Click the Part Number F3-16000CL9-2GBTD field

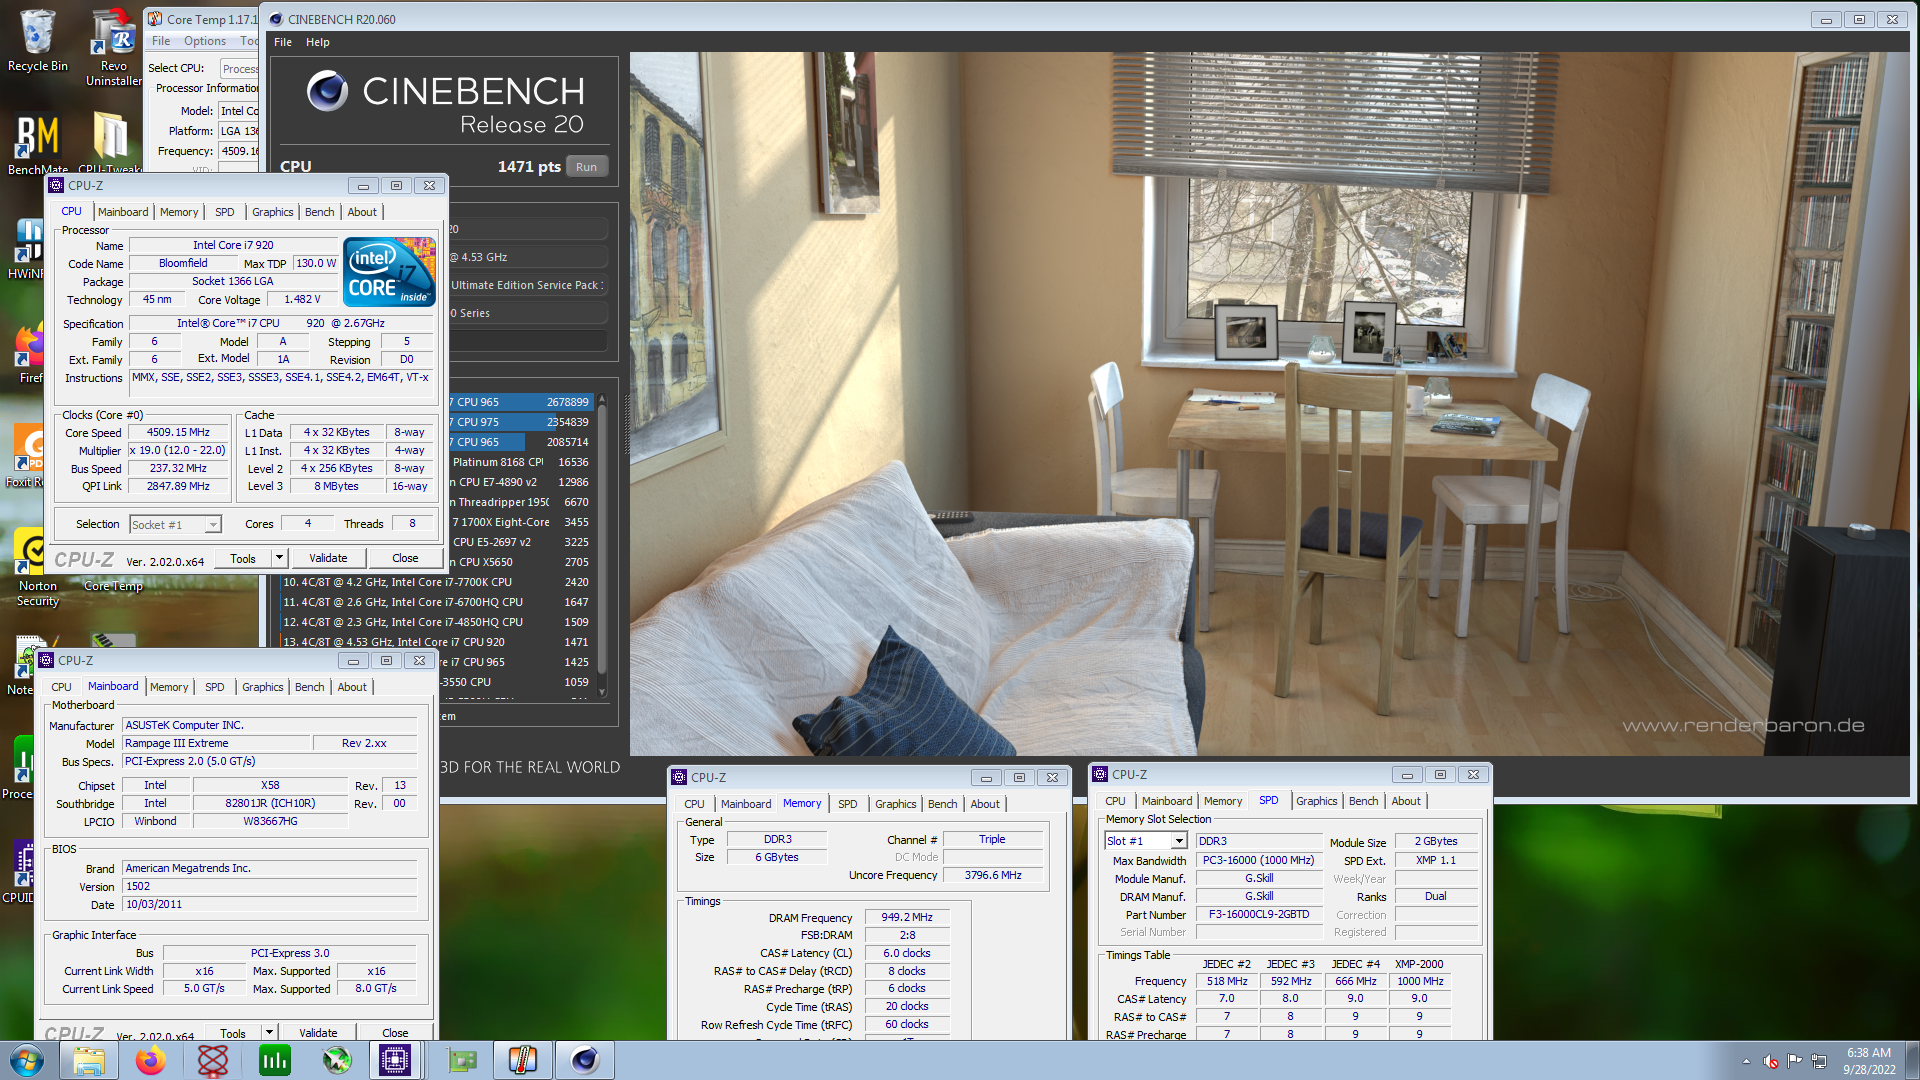click(1259, 915)
